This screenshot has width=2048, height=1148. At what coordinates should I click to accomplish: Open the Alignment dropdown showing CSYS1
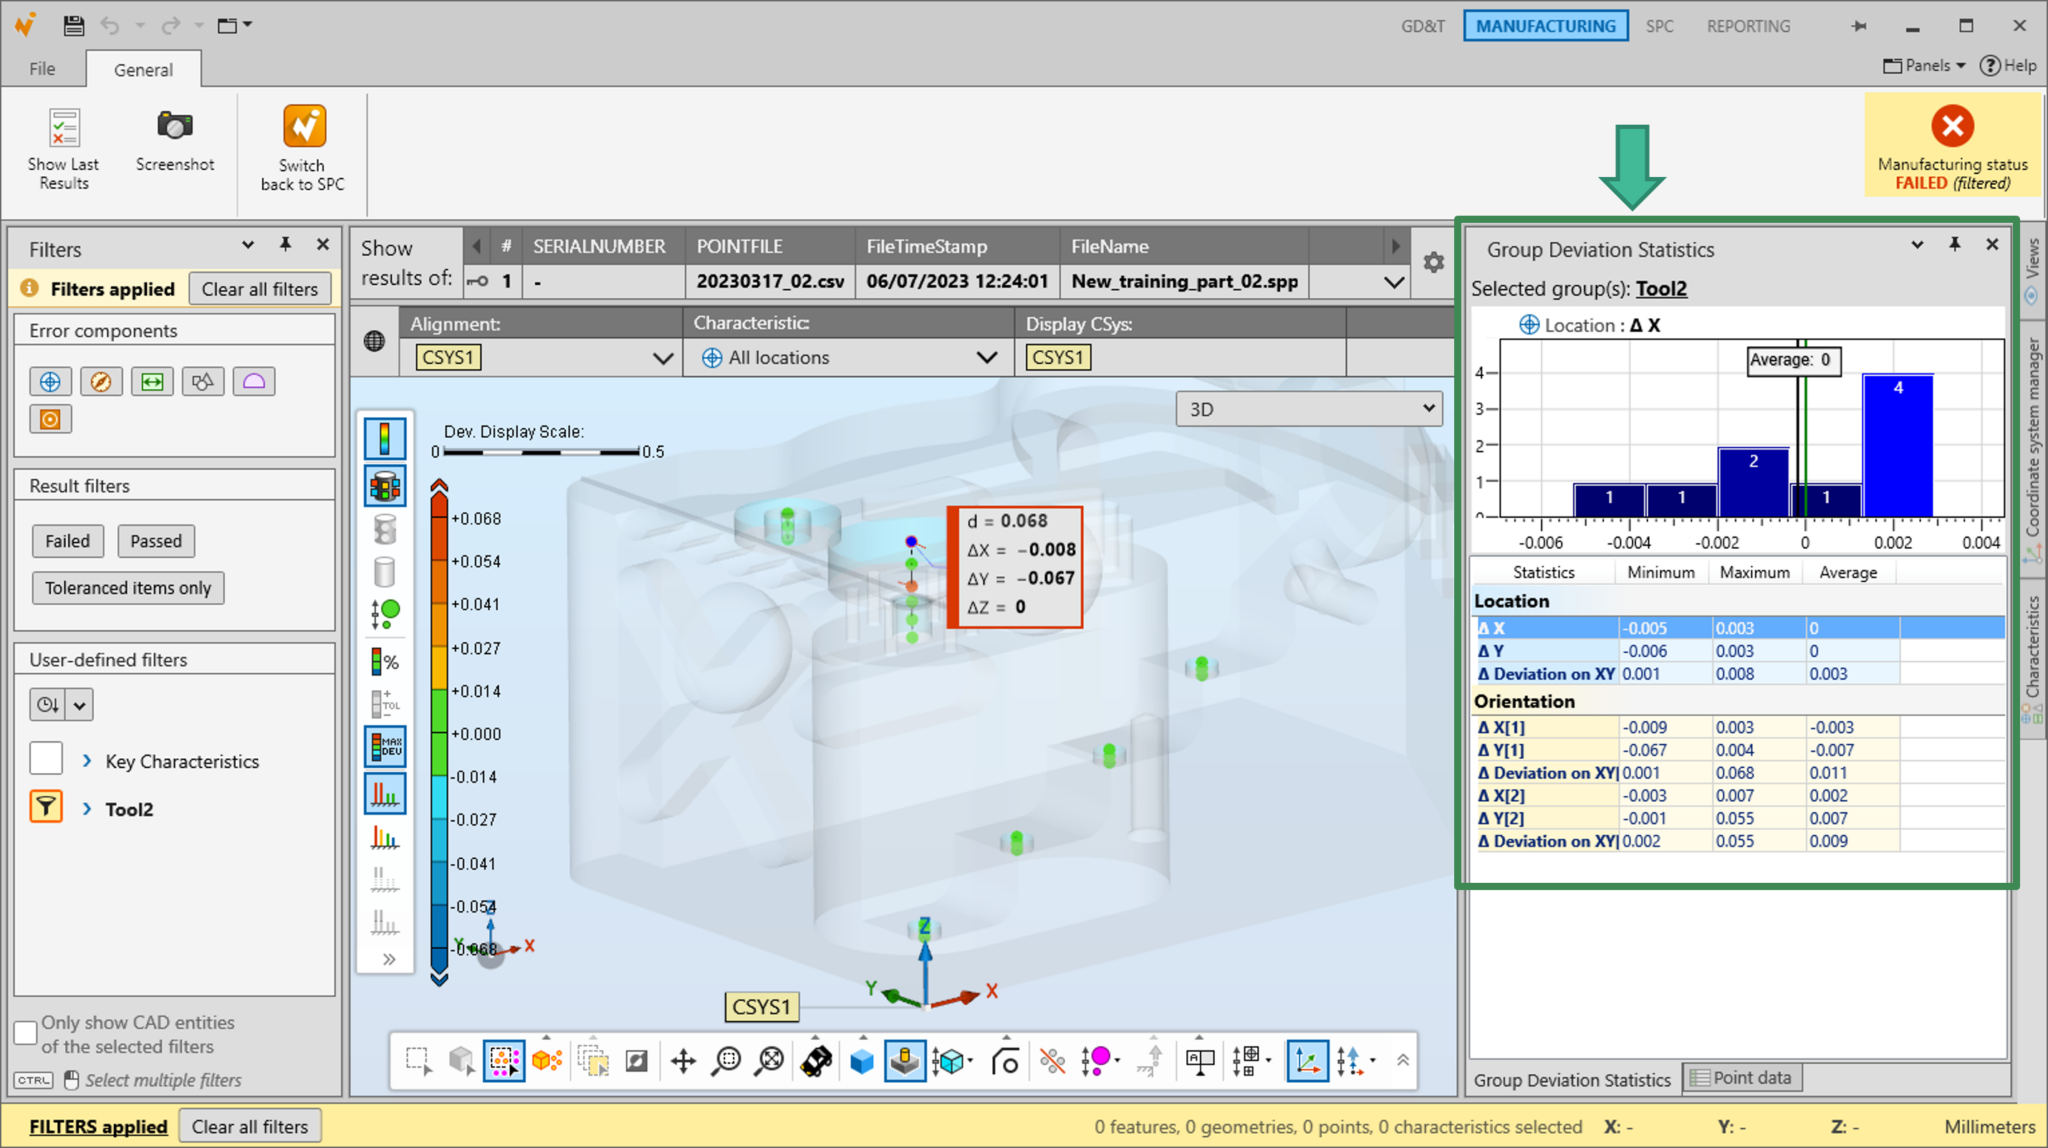point(663,357)
